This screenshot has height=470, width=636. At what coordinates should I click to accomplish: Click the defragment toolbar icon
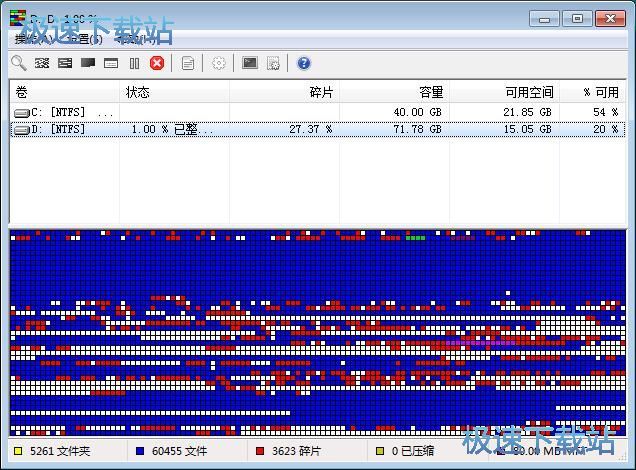click(x=42, y=63)
